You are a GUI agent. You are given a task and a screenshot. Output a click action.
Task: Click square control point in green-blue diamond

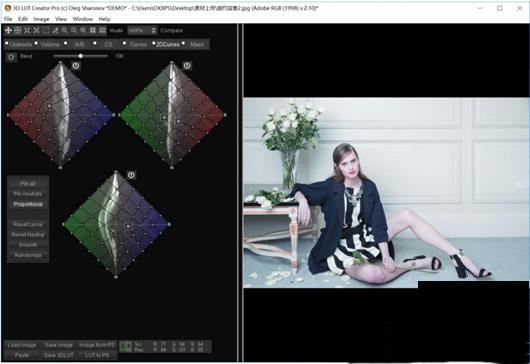(128, 226)
